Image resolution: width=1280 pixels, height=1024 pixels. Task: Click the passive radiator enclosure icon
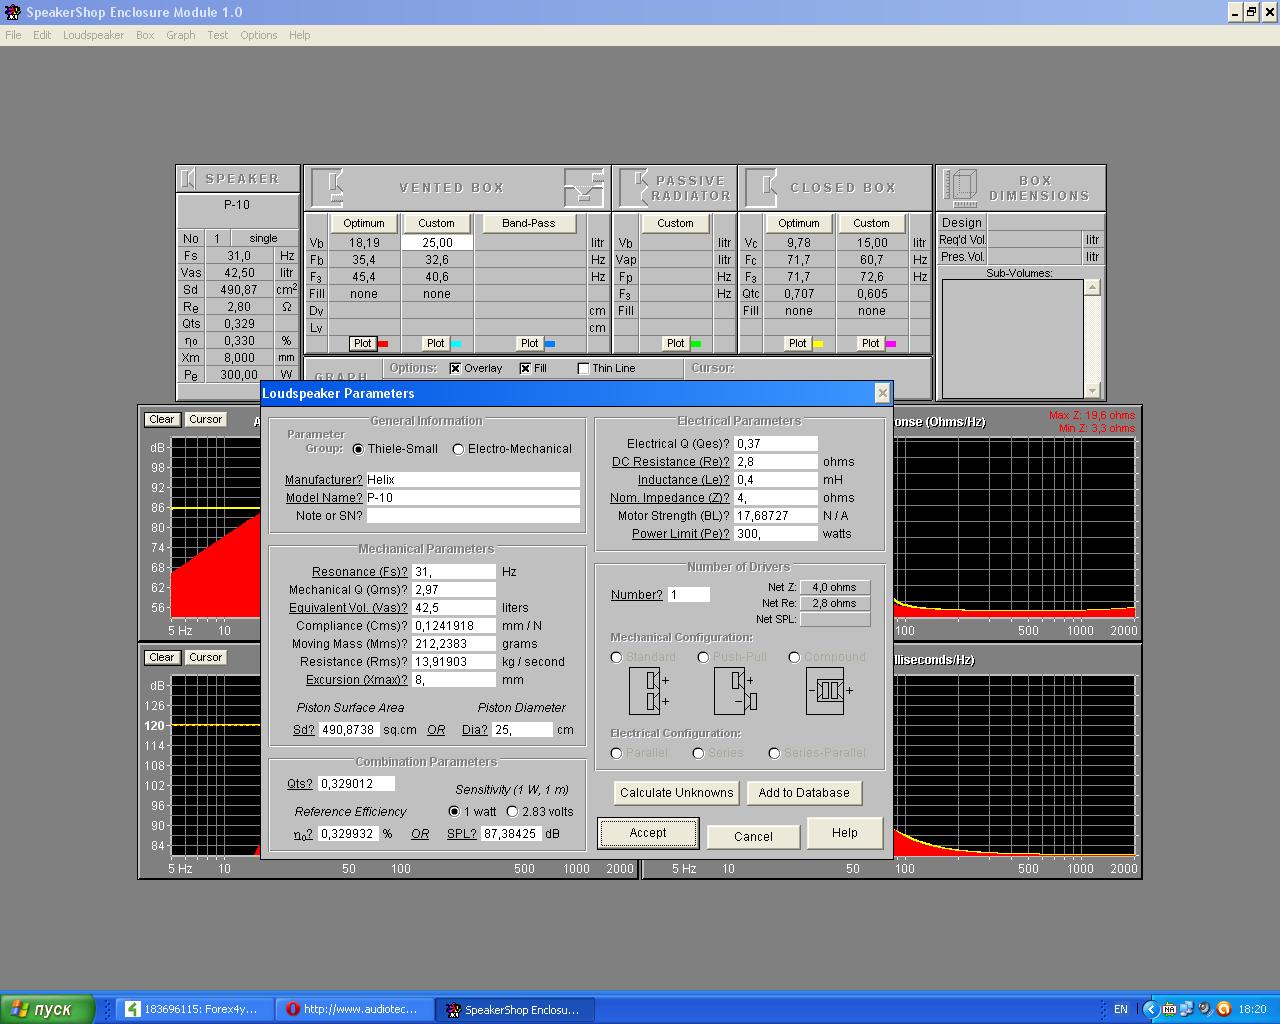coord(634,187)
